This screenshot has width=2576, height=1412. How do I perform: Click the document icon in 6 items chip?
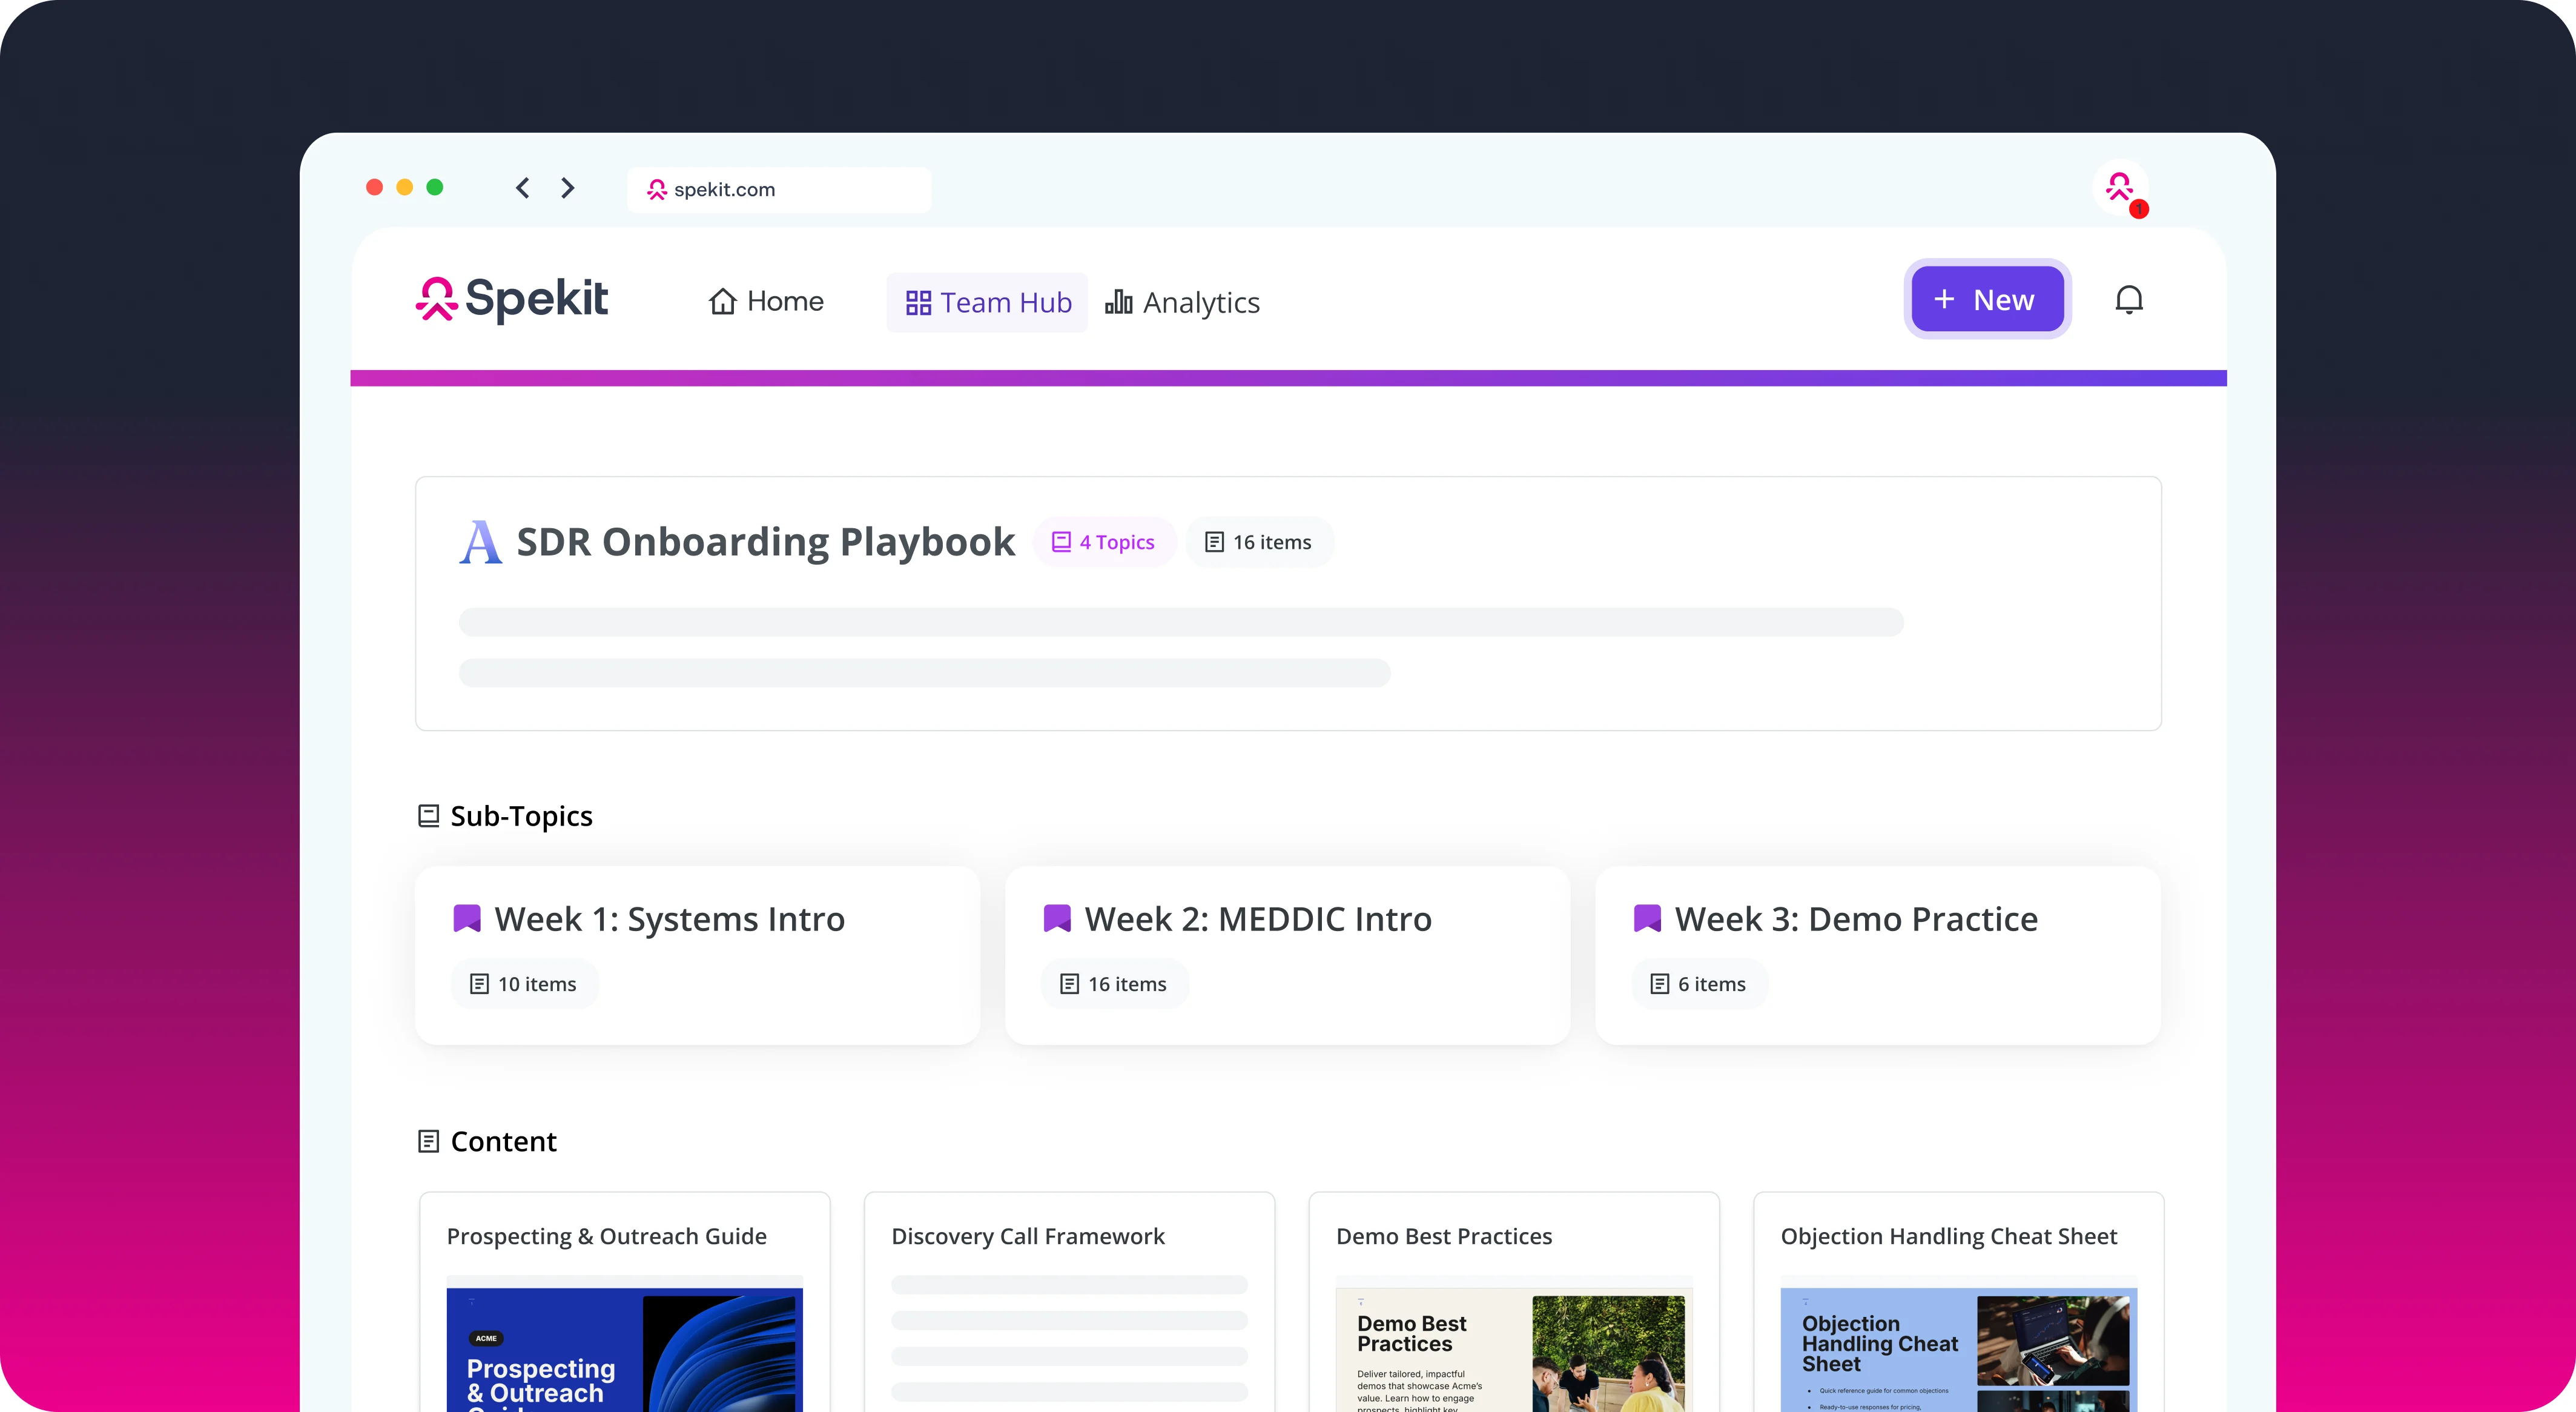[1660, 984]
